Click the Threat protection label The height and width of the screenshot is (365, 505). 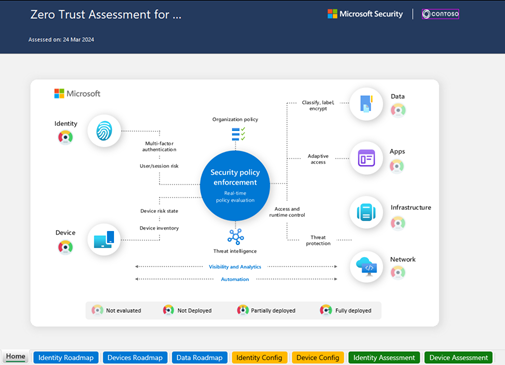318,240
